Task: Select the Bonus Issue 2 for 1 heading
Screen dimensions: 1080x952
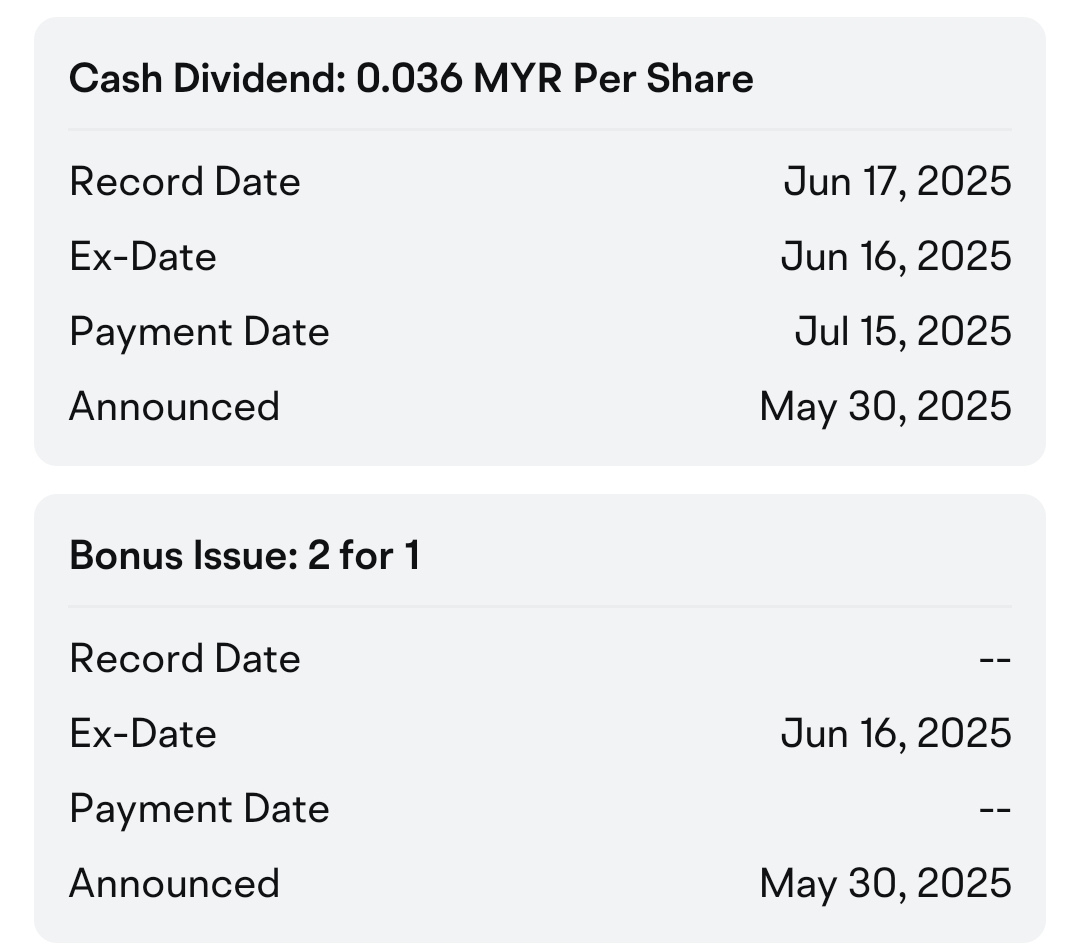Action: point(245,555)
